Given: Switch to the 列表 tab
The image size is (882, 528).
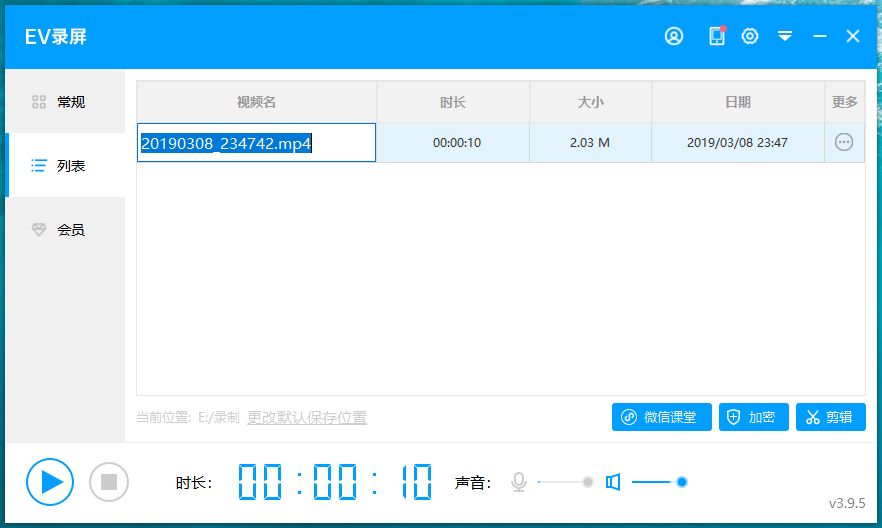Looking at the screenshot, I should [65, 166].
